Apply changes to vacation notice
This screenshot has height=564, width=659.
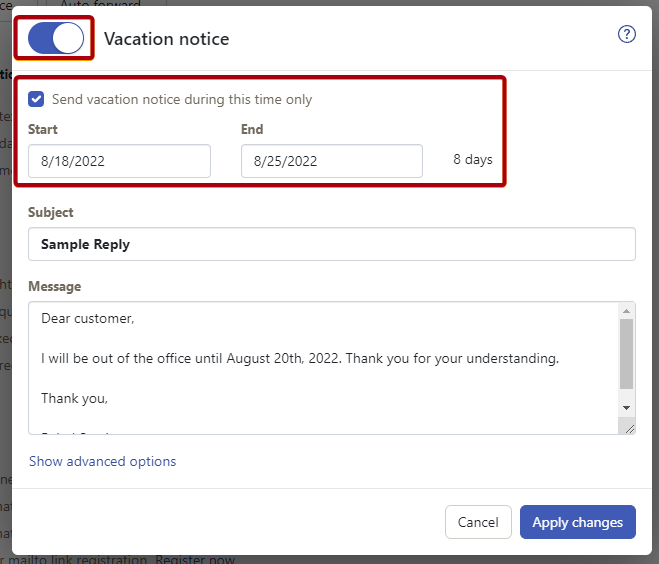point(577,522)
